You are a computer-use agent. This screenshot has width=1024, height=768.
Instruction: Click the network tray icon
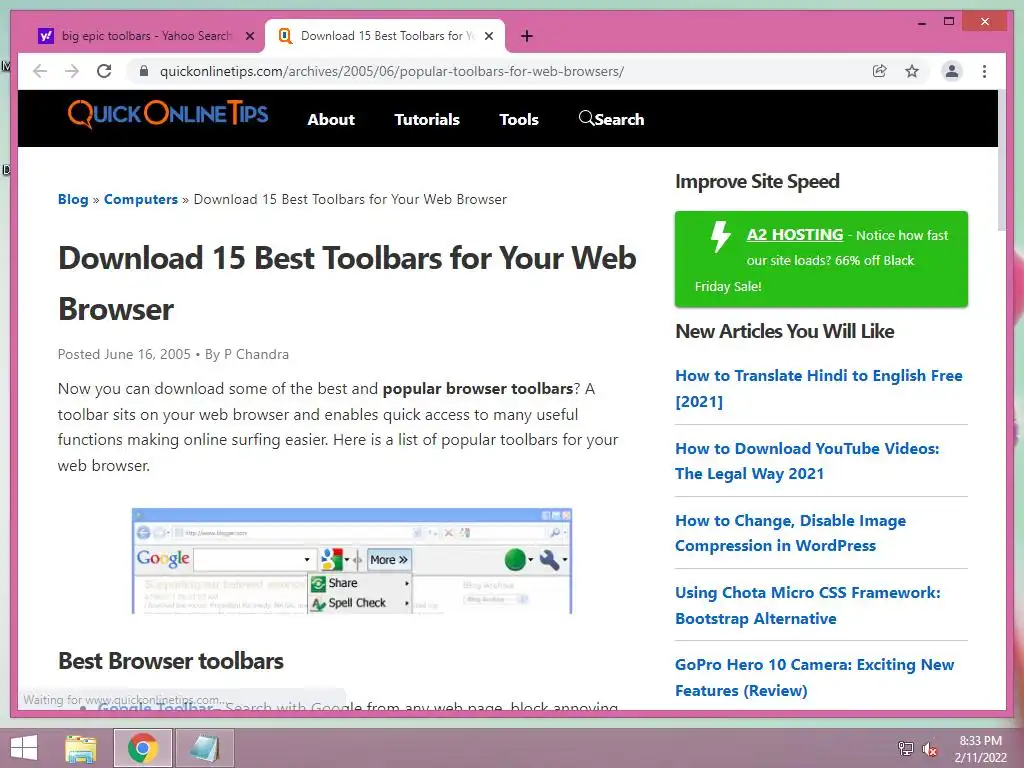[905, 748]
